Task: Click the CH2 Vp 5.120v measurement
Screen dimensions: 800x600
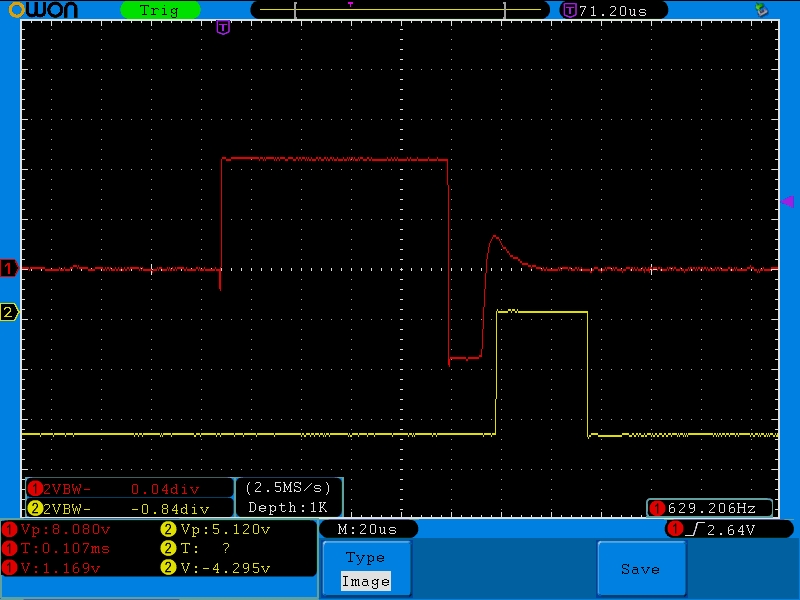Action: pyautogui.click(x=225, y=529)
